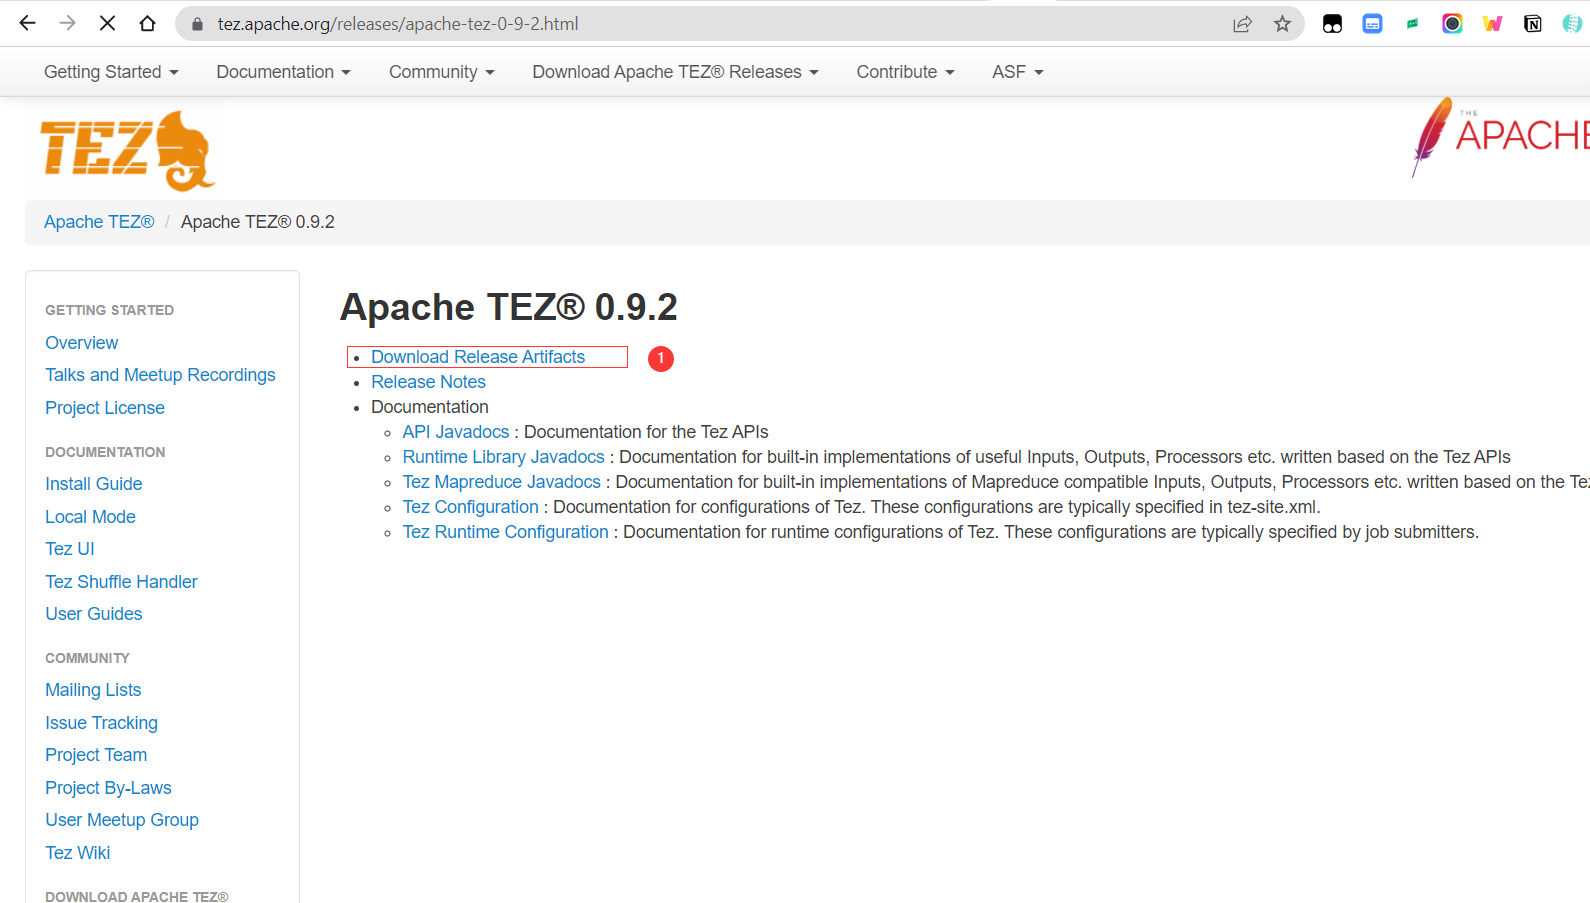Open the Local Mode link
Screen dimensions: 1590x903
tap(90, 517)
